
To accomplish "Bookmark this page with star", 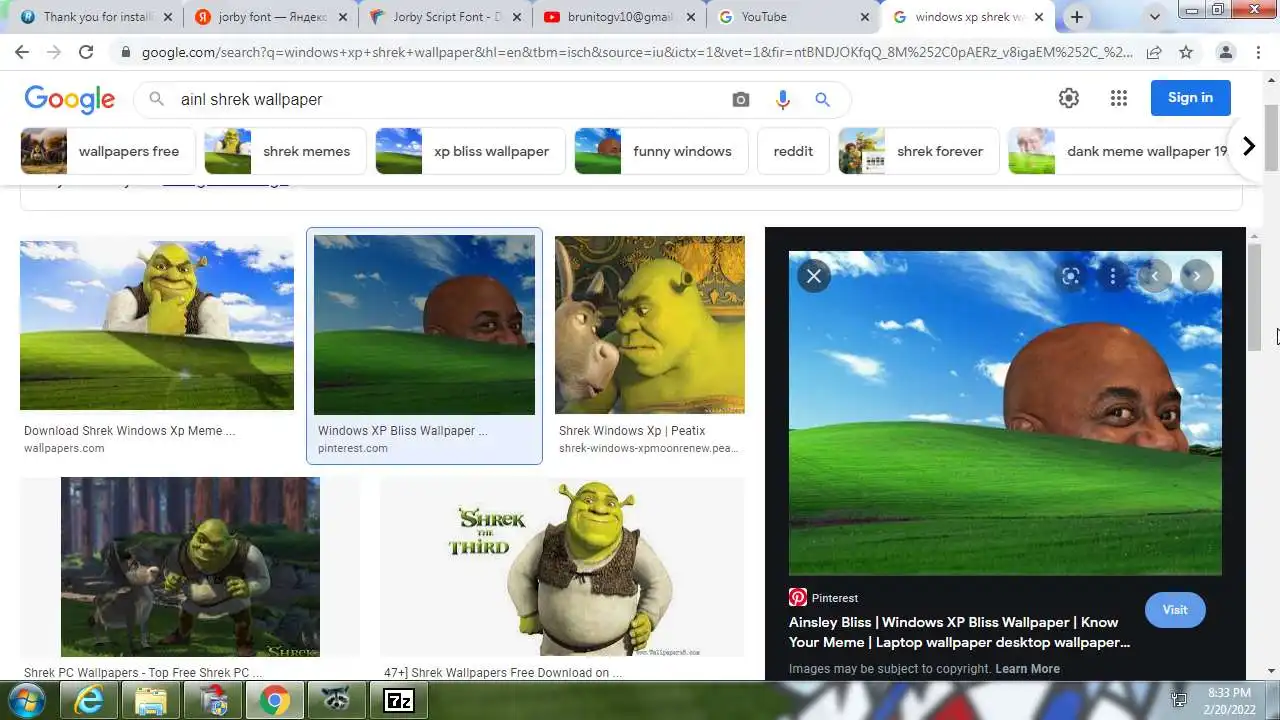I will 1186,52.
